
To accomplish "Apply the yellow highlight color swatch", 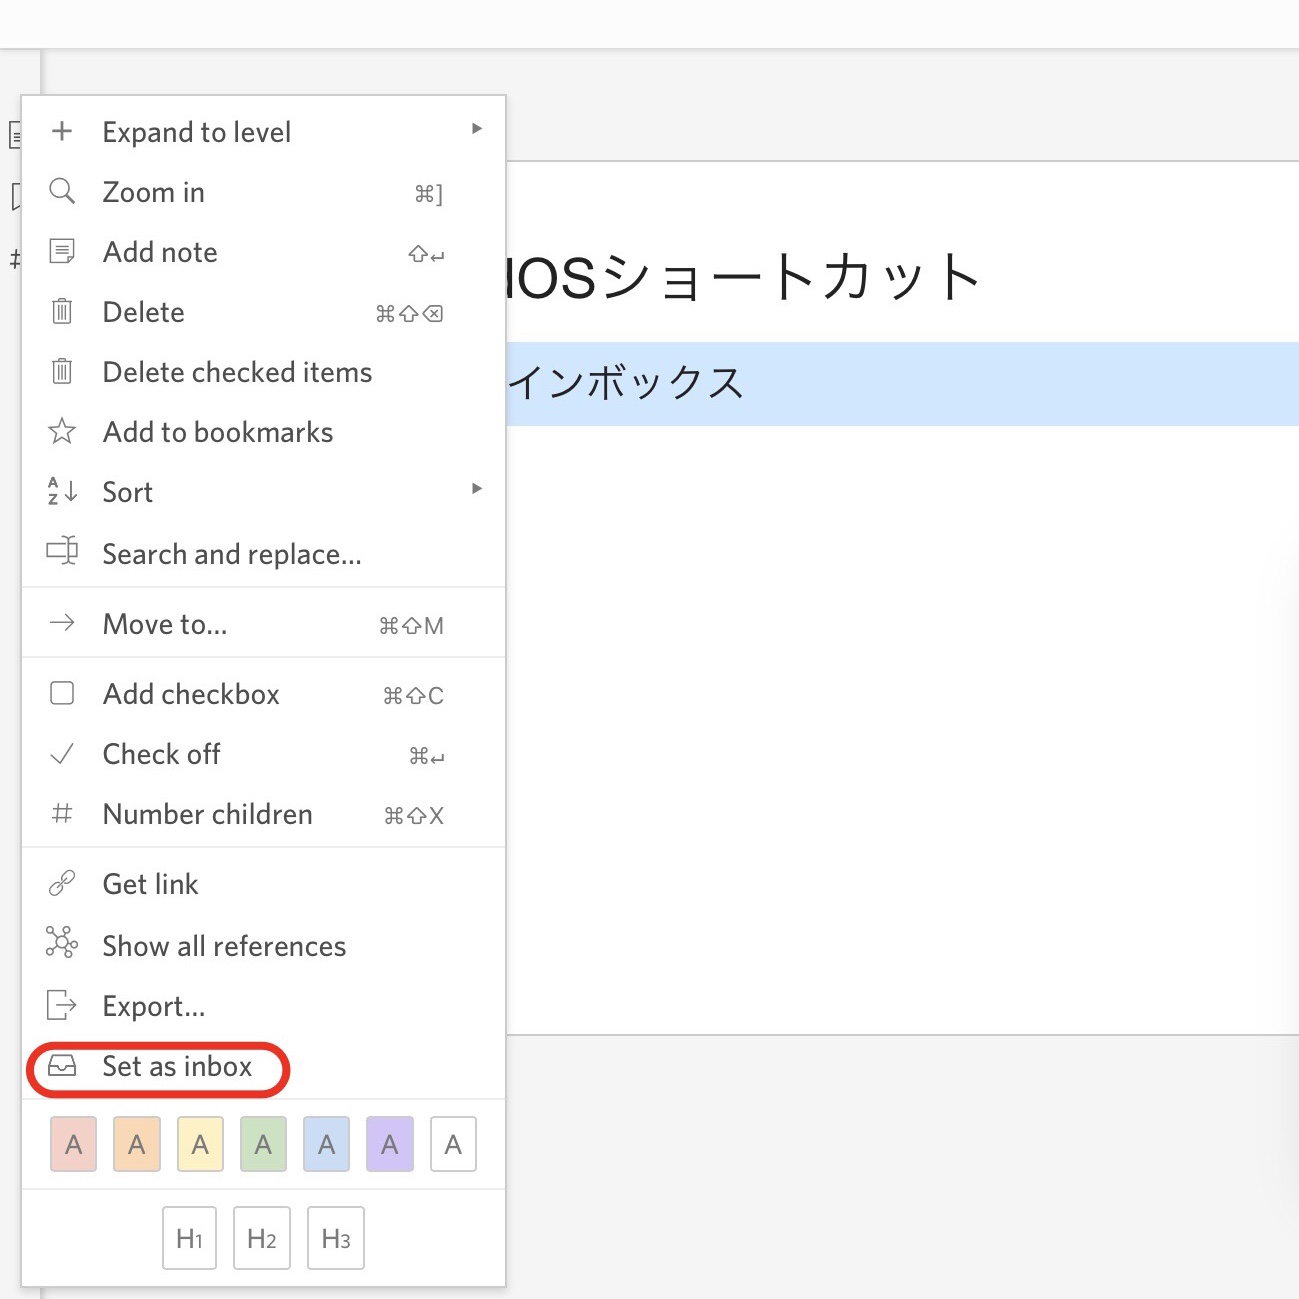I will click(x=200, y=1144).
